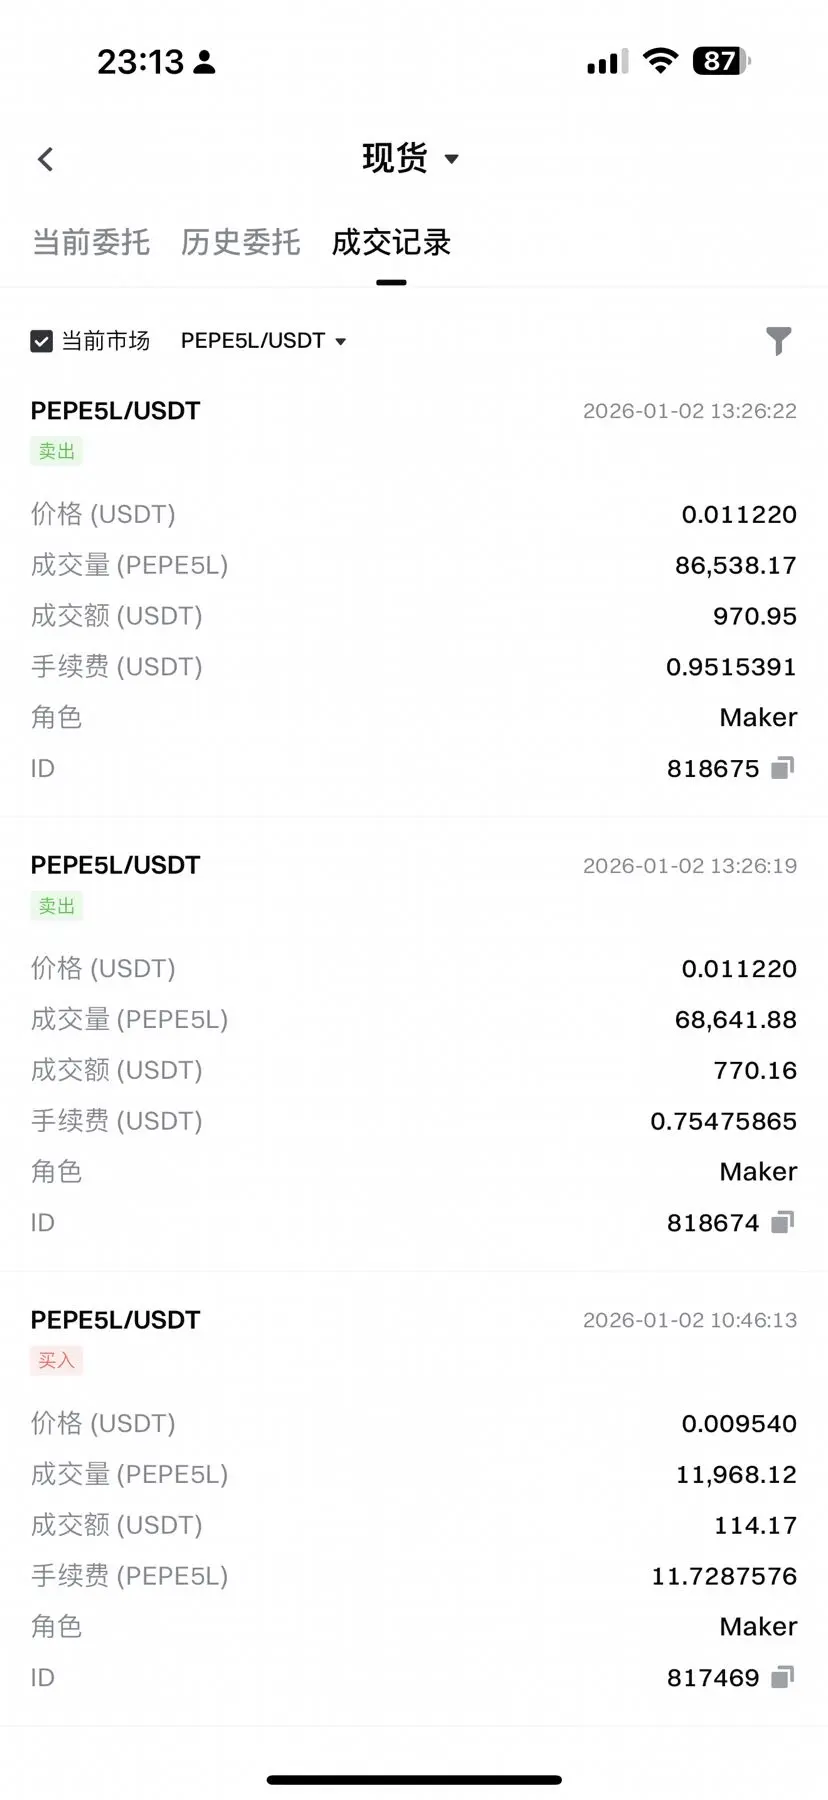Tap the red 买入 tag
This screenshot has height=1800, width=828.
coord(56,1360)
